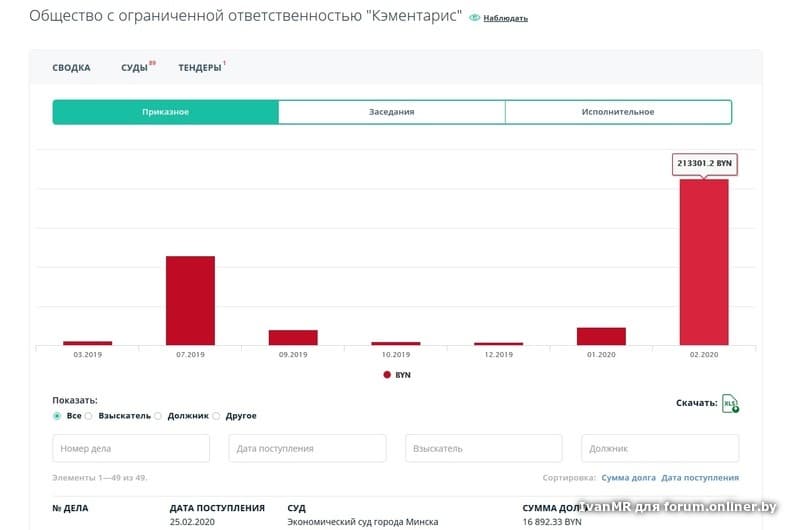Open the Наблюдать link
The image size is (800, 530).
coord(505,18)
